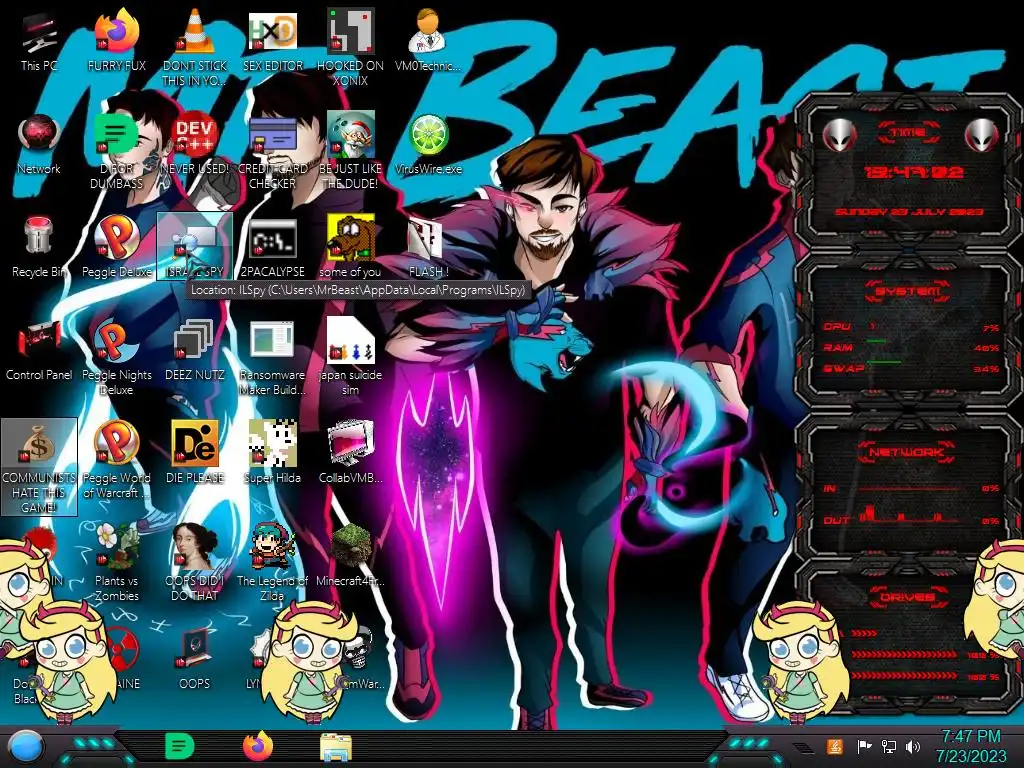The image size is (1024, 768).
Task: Click the NETWORK widget header
Action: 908,452
